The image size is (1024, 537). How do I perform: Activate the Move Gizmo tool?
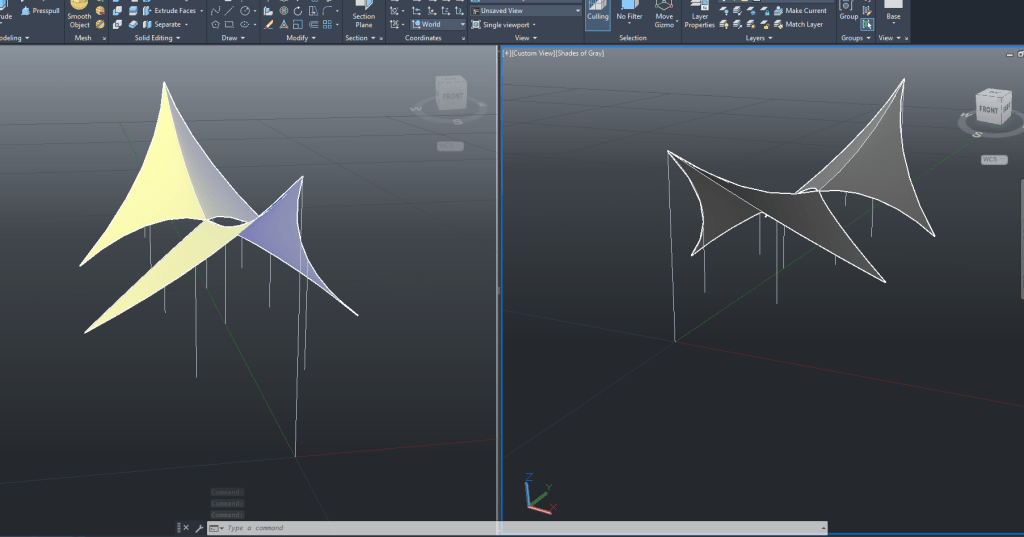click(664, 15)
